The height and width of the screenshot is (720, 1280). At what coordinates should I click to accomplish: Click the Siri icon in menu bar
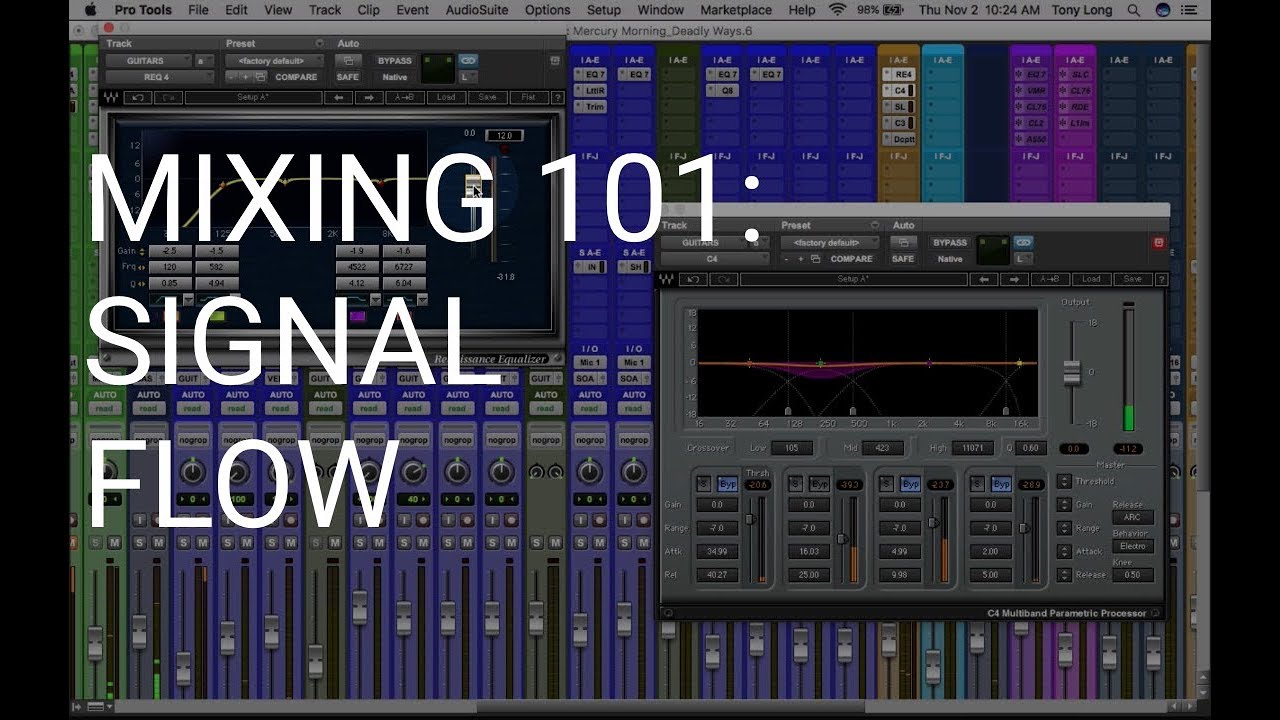[1163, 10]
